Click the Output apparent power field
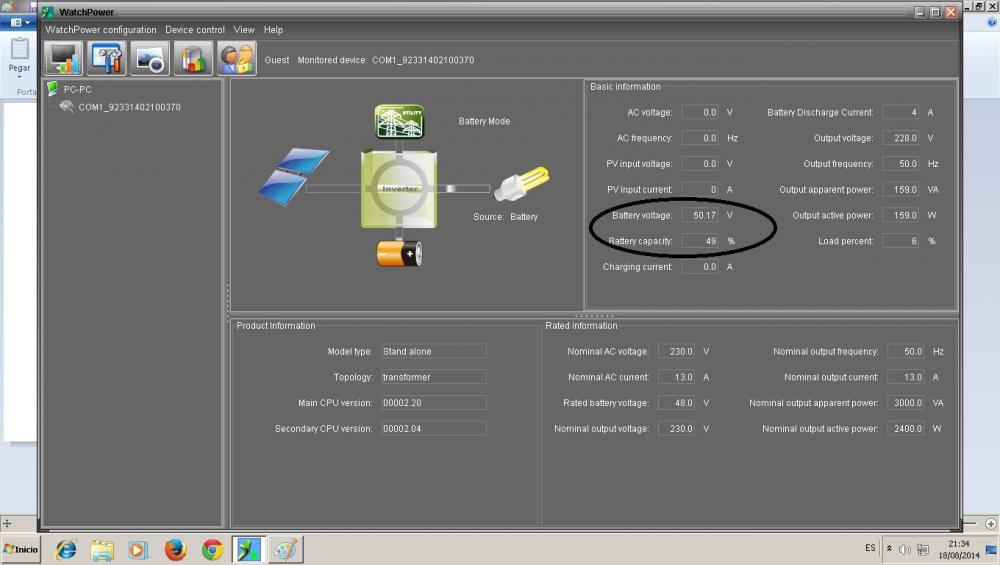1000x565 pixels. 901,189
